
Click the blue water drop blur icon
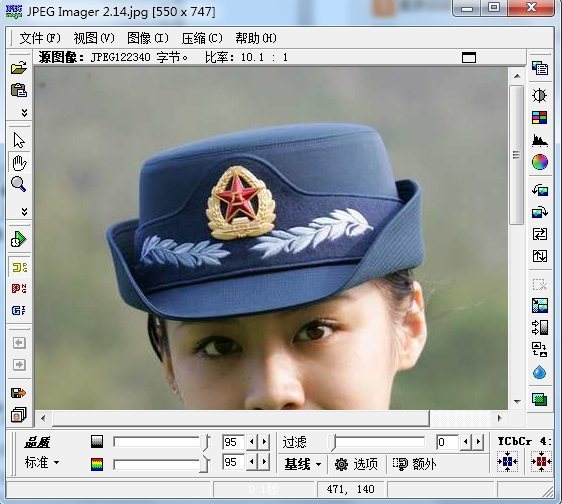[x=539, y=372]
